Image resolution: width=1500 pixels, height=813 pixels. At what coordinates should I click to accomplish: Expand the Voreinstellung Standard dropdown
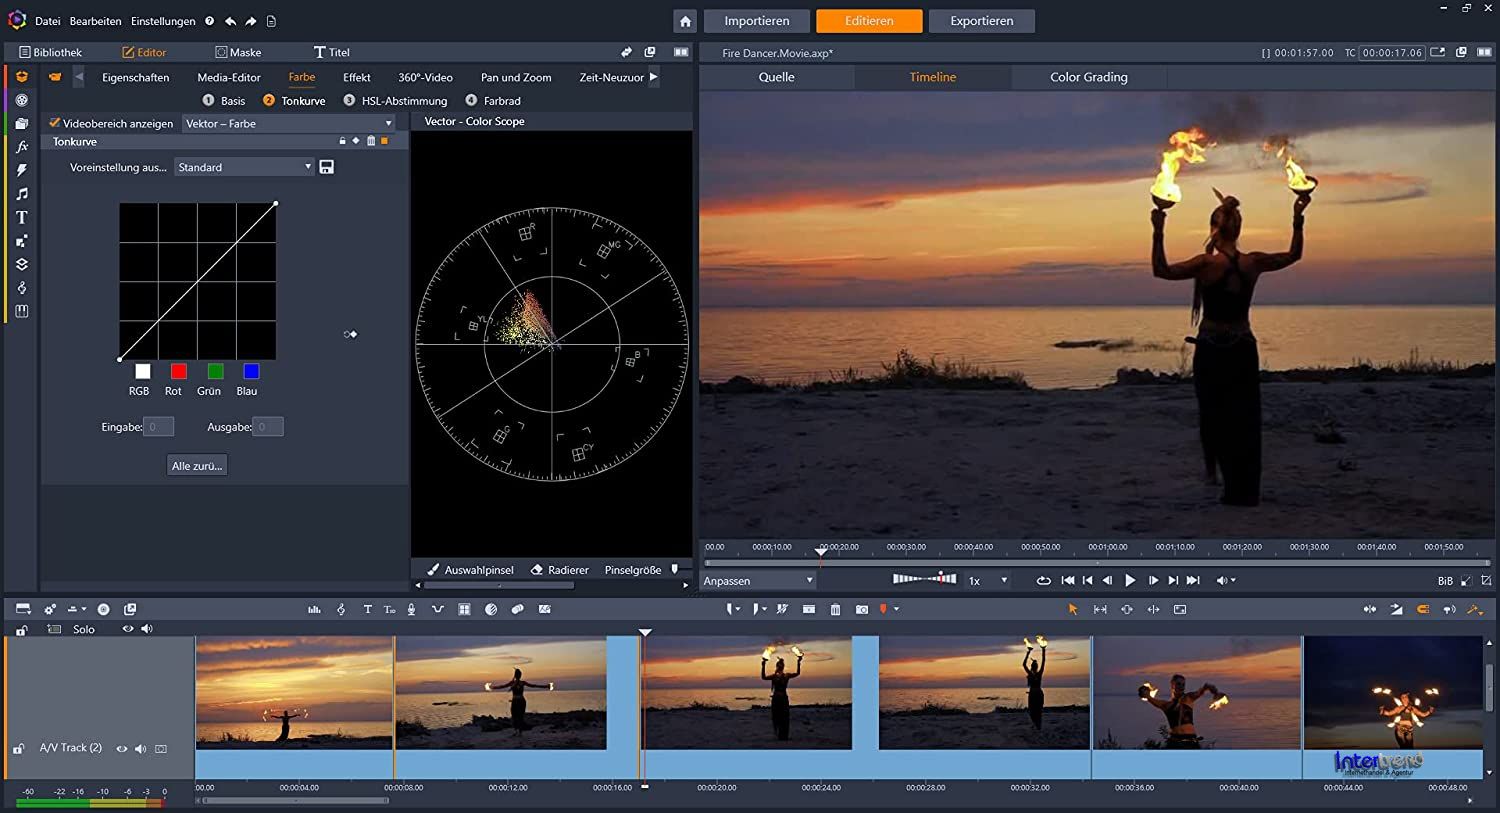(x=244, y=167)
